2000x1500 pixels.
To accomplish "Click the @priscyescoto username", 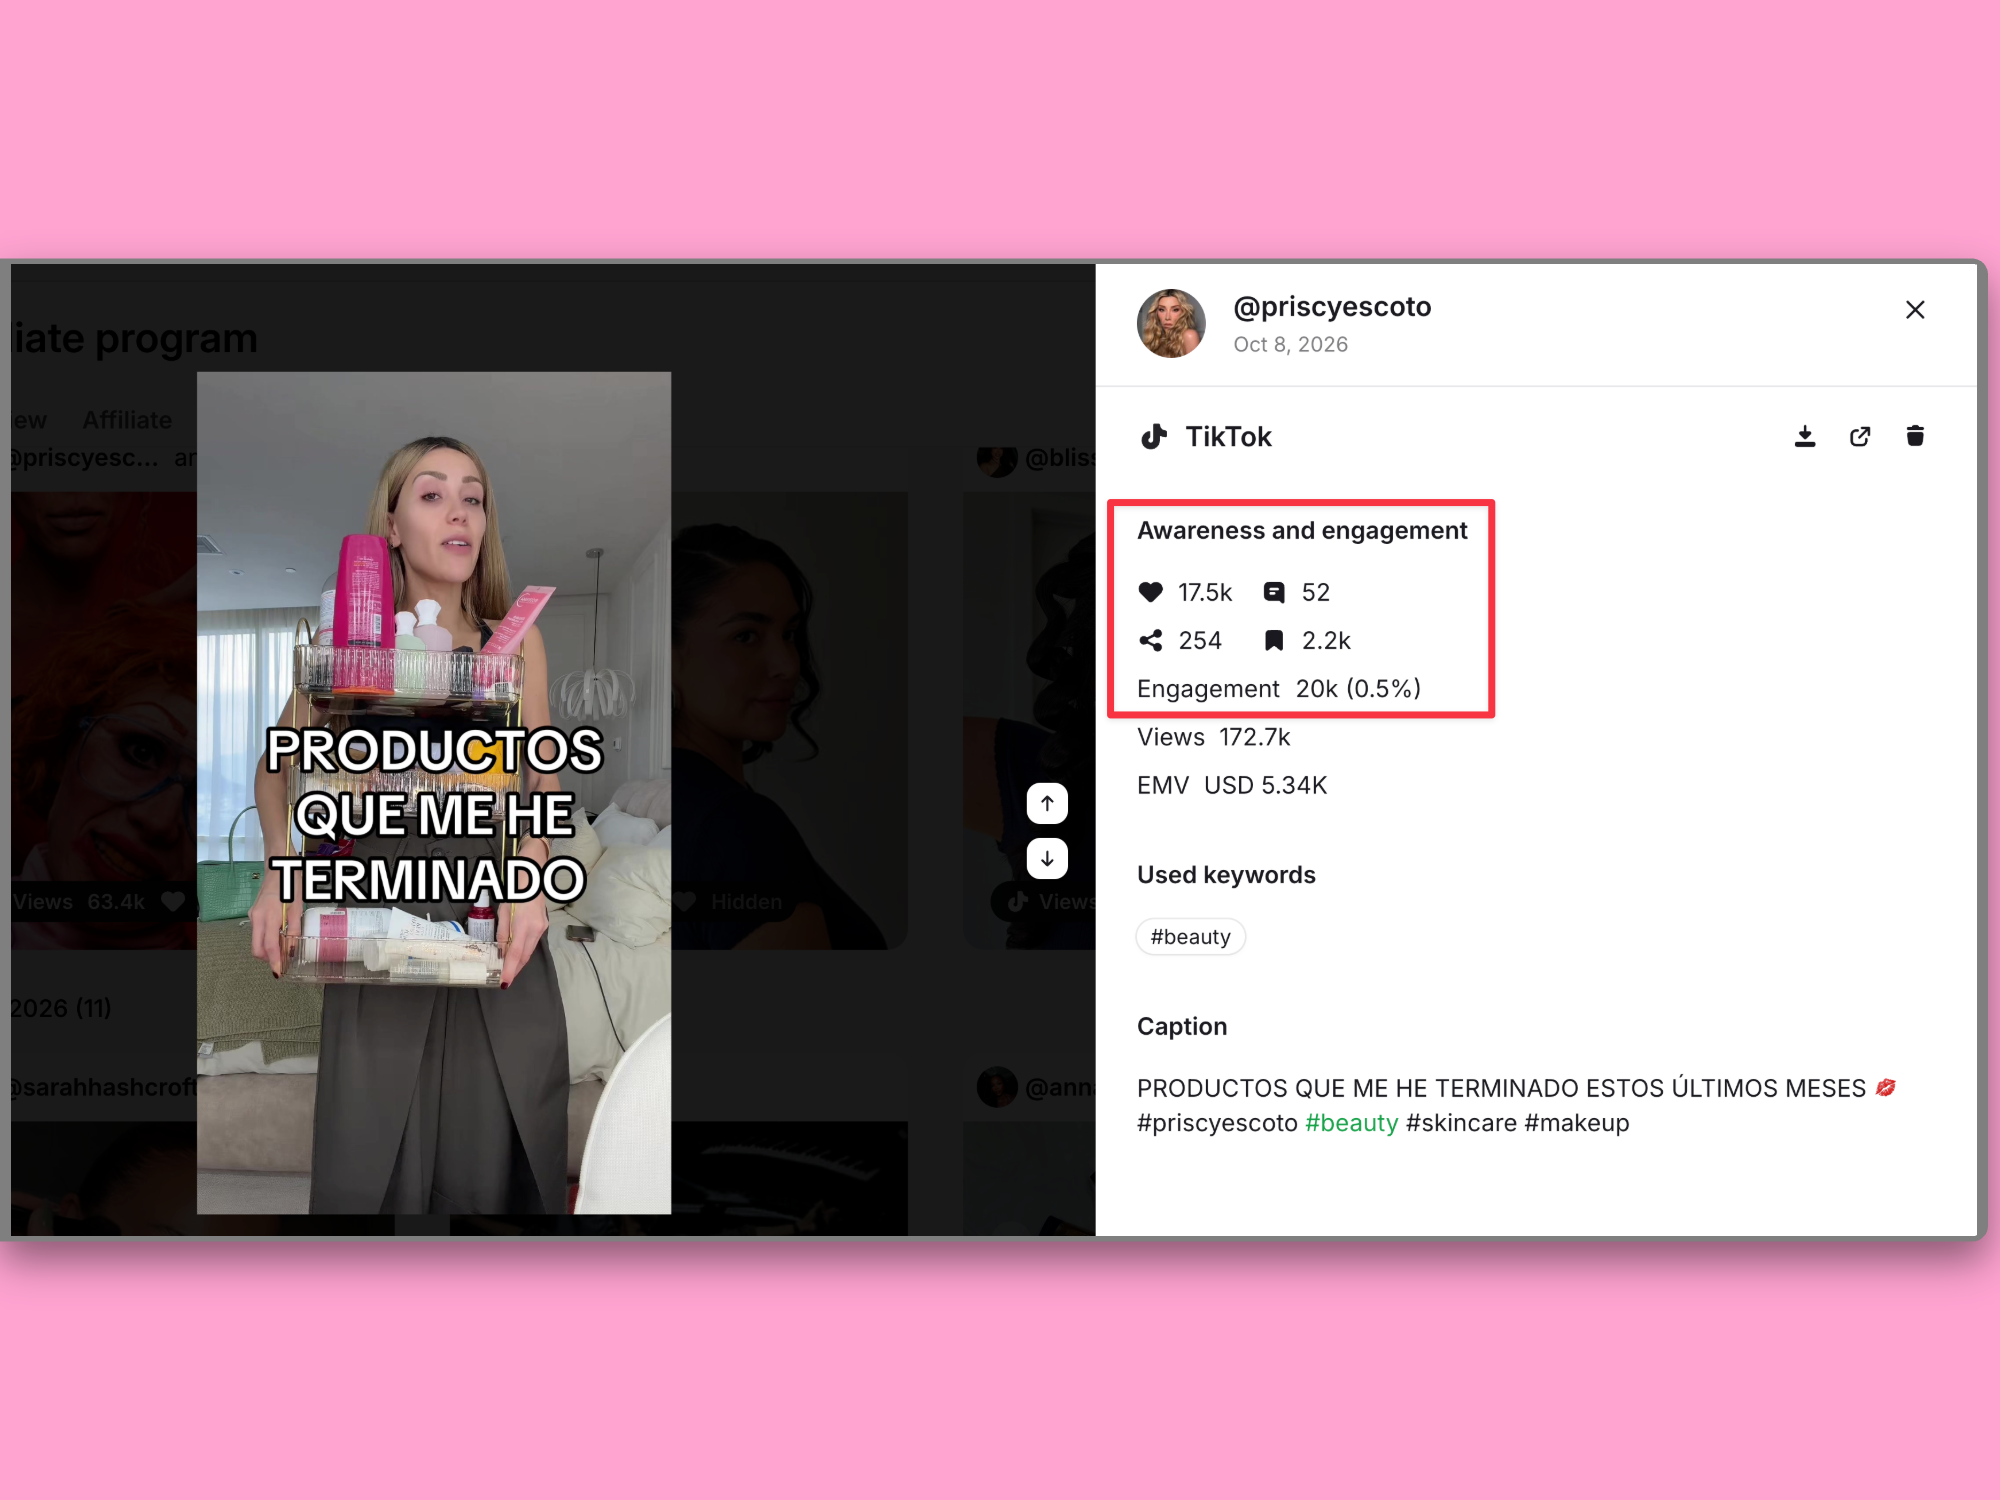I will [1332, 307].
